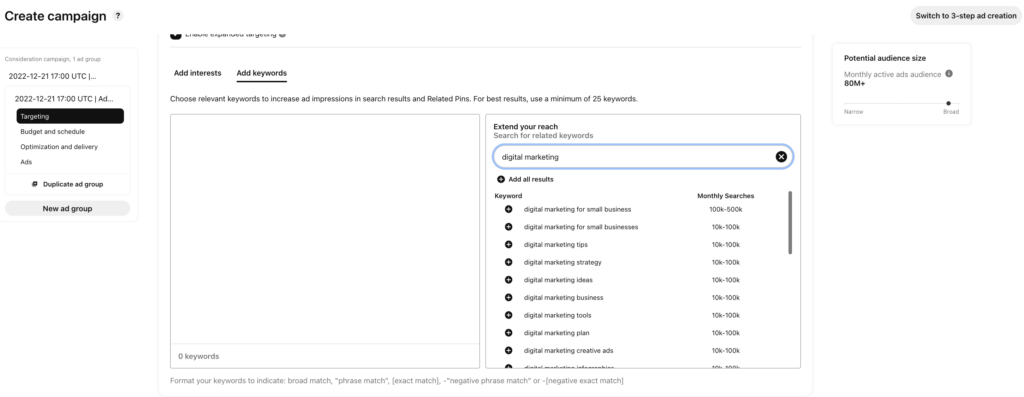
Task: Open the Create campaign help question-mark icon
Action: point(118,16)
